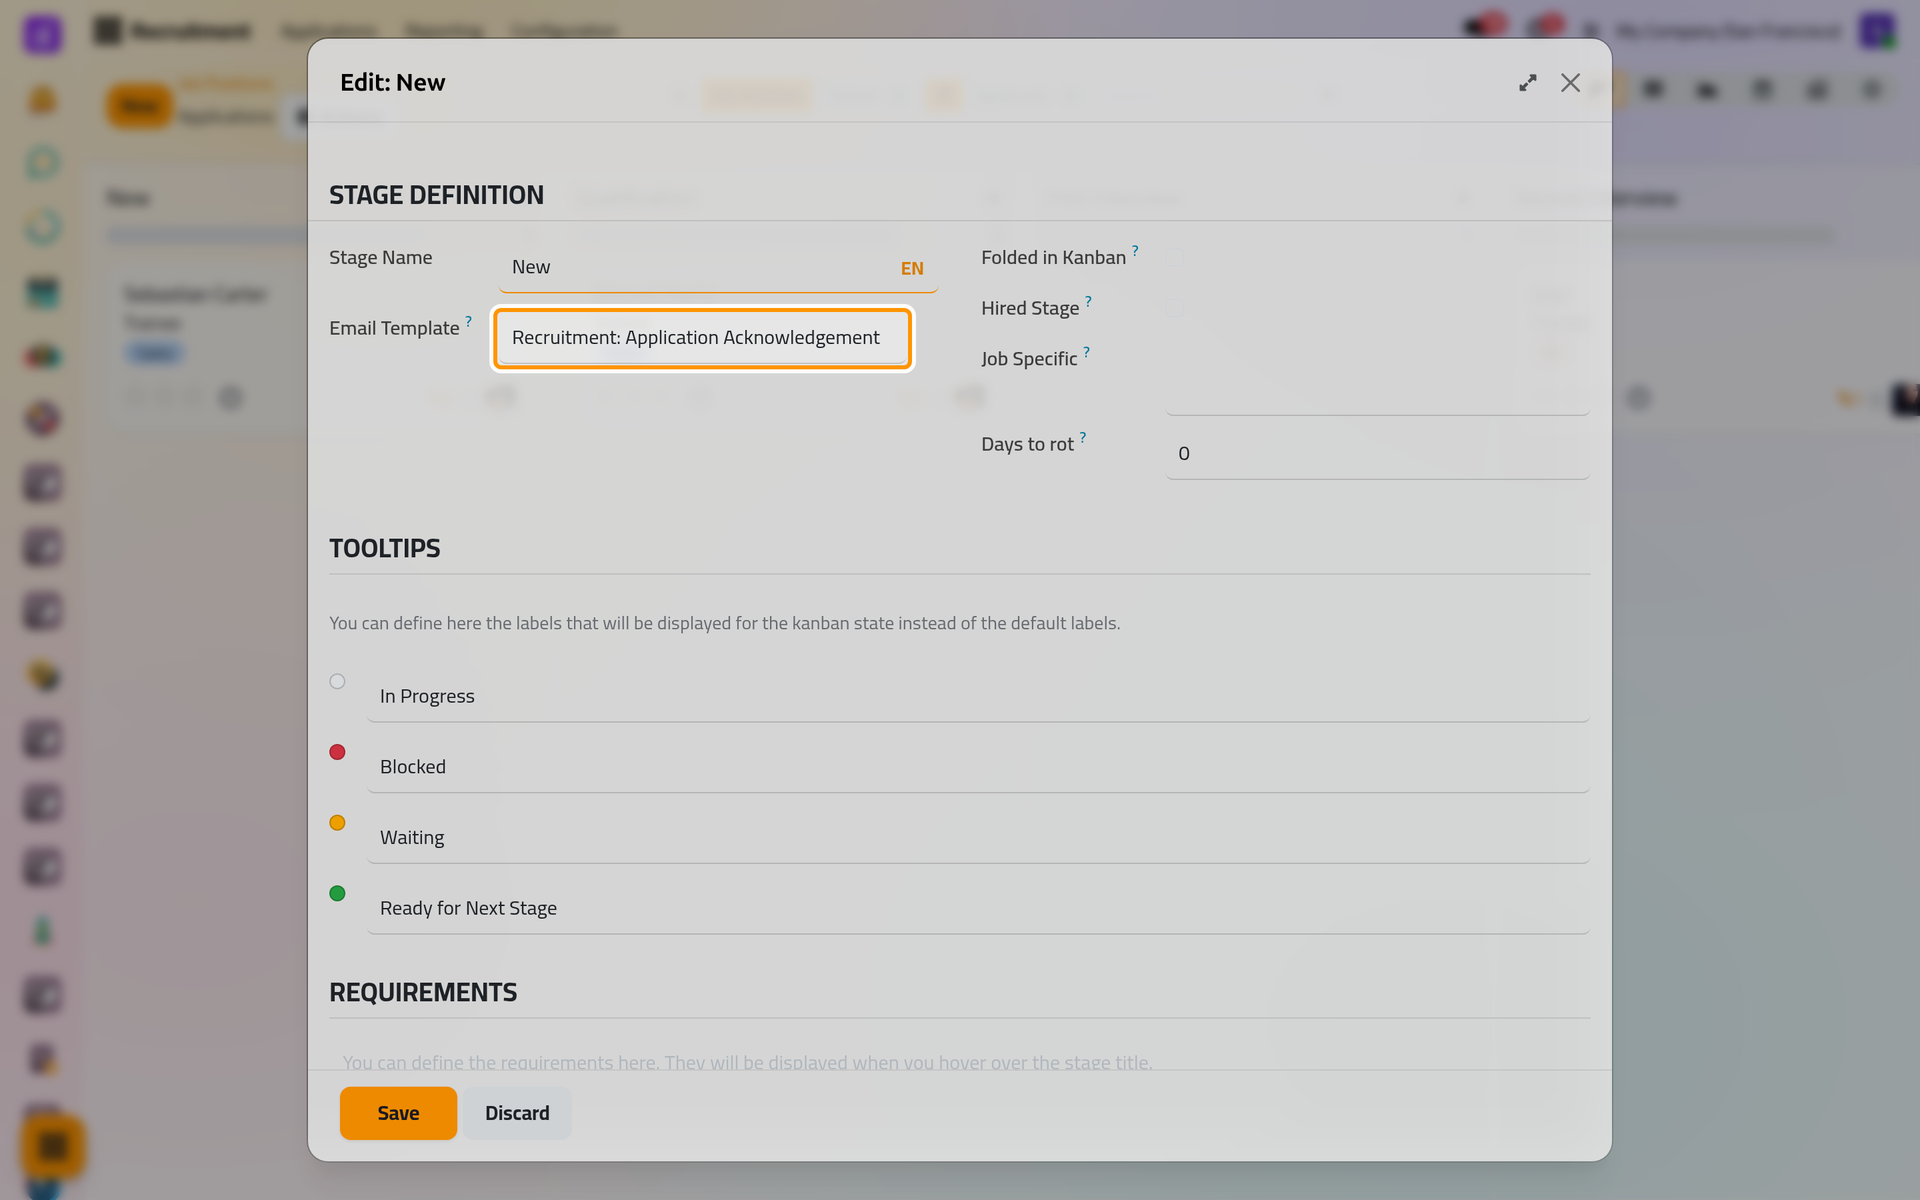Click the Days to rot label
The image size is (1920, 1200).
tap(1027, 444)
